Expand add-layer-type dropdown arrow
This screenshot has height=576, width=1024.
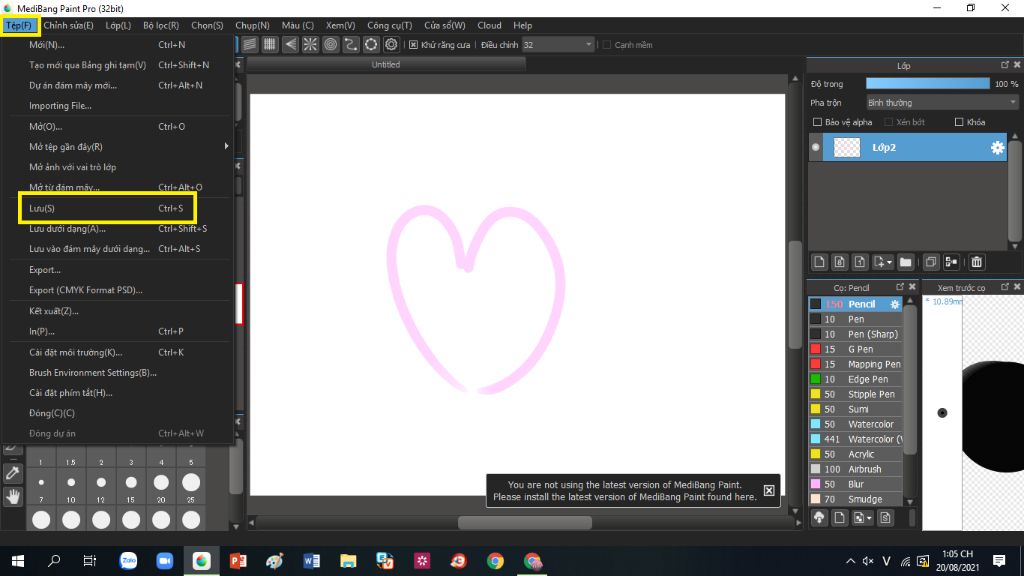[889, 263]
